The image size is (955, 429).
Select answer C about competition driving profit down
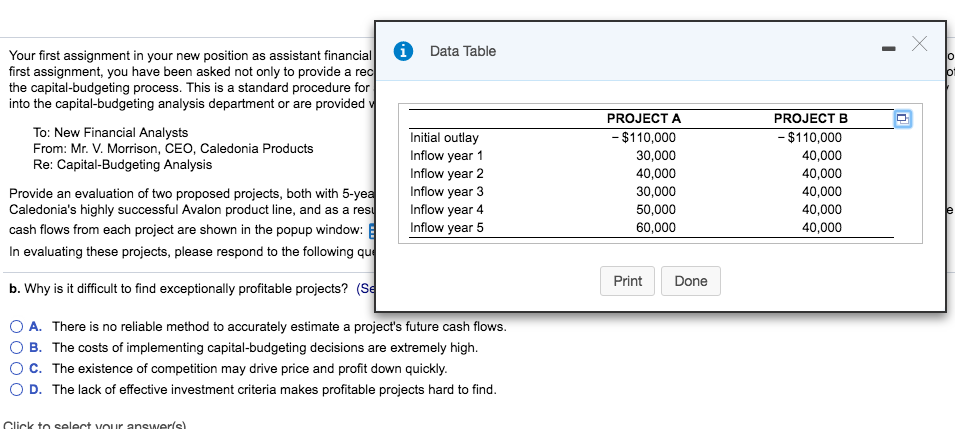(x=17, y=369)
